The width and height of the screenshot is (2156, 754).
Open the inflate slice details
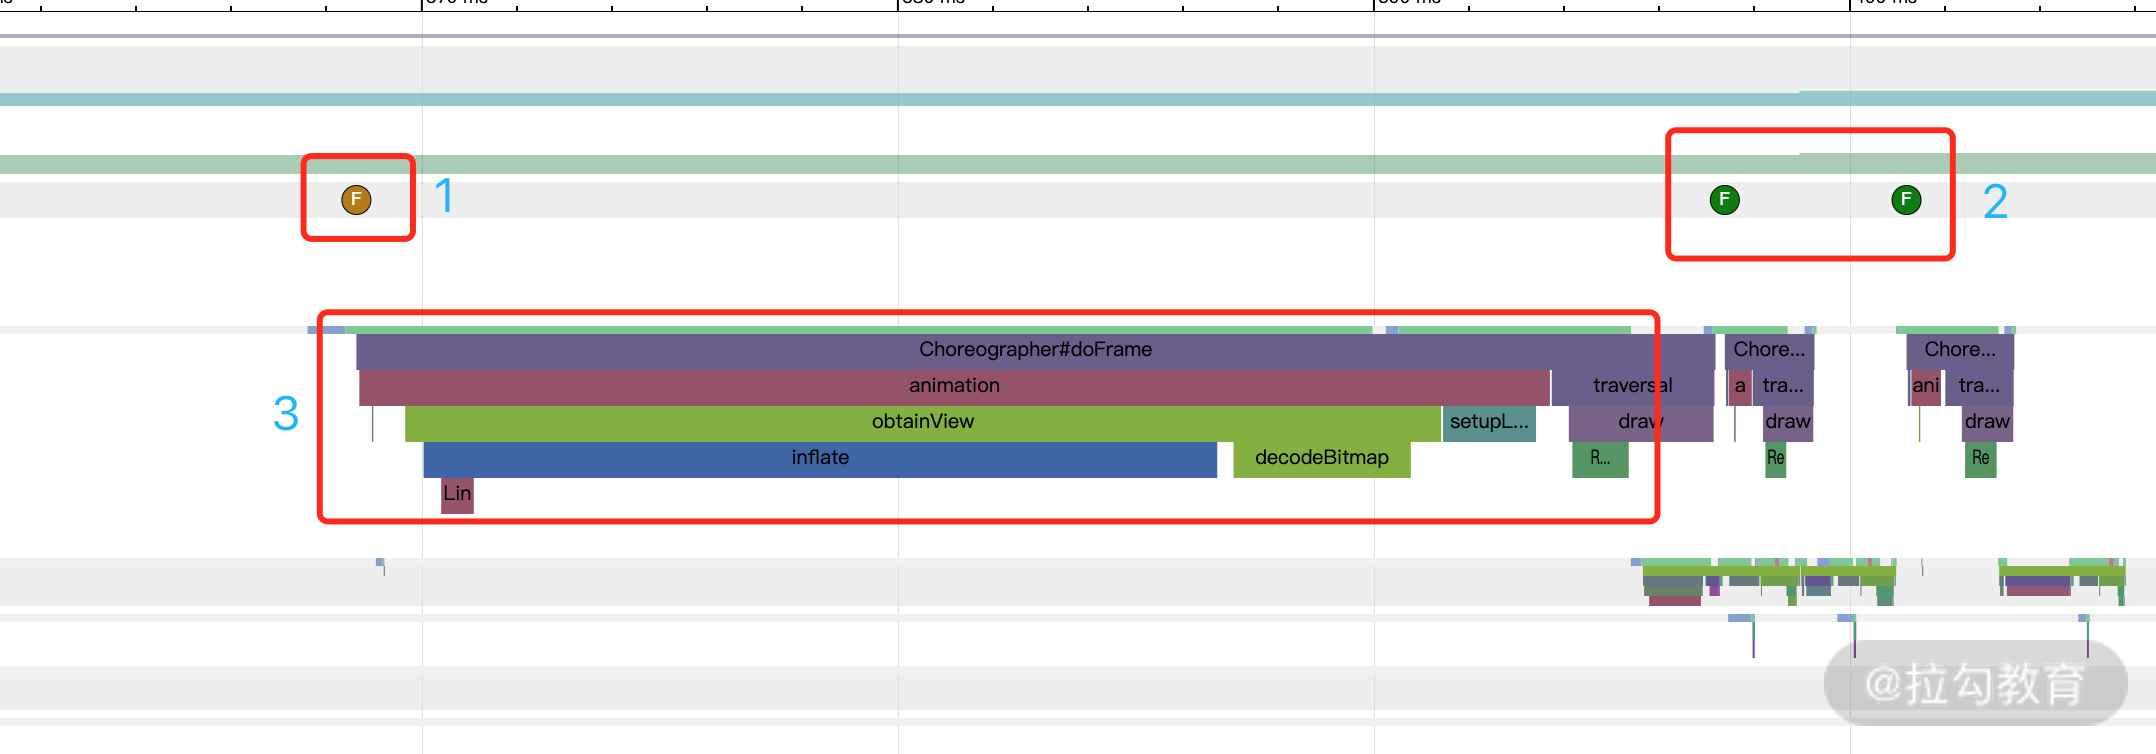coord(820,458)
